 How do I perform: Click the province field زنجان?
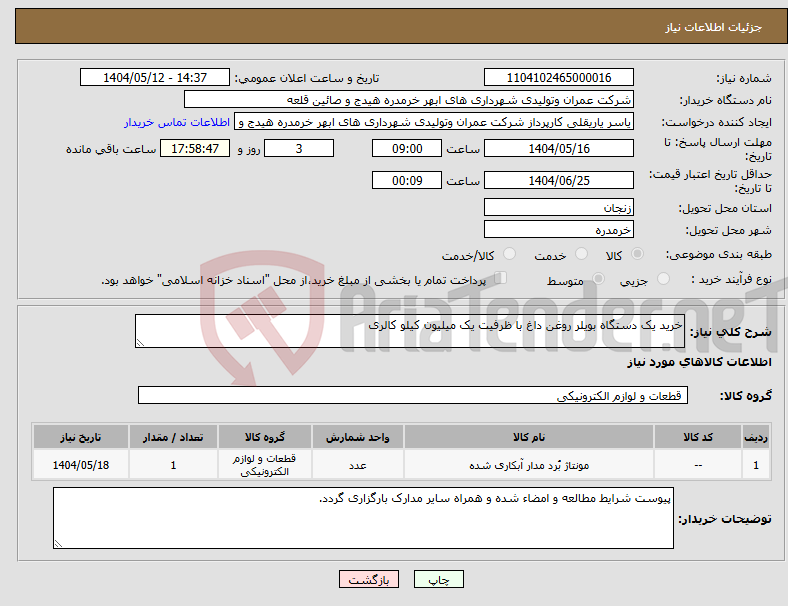pyautogui.click(x=558, y=207)
